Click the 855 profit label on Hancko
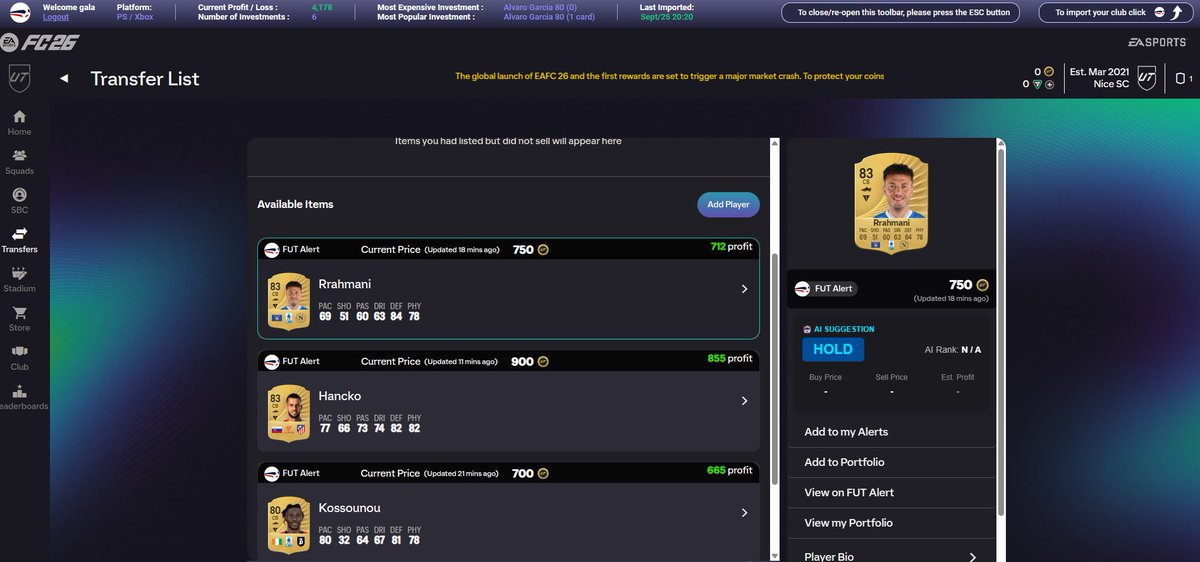 [730, 358]
